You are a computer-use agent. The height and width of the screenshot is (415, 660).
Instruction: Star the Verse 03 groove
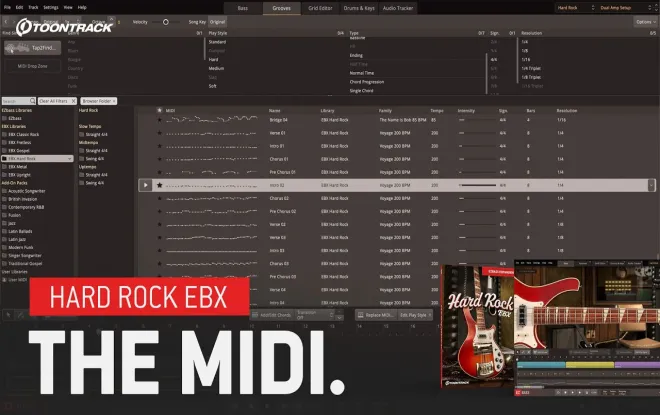[x=160, y=237]
